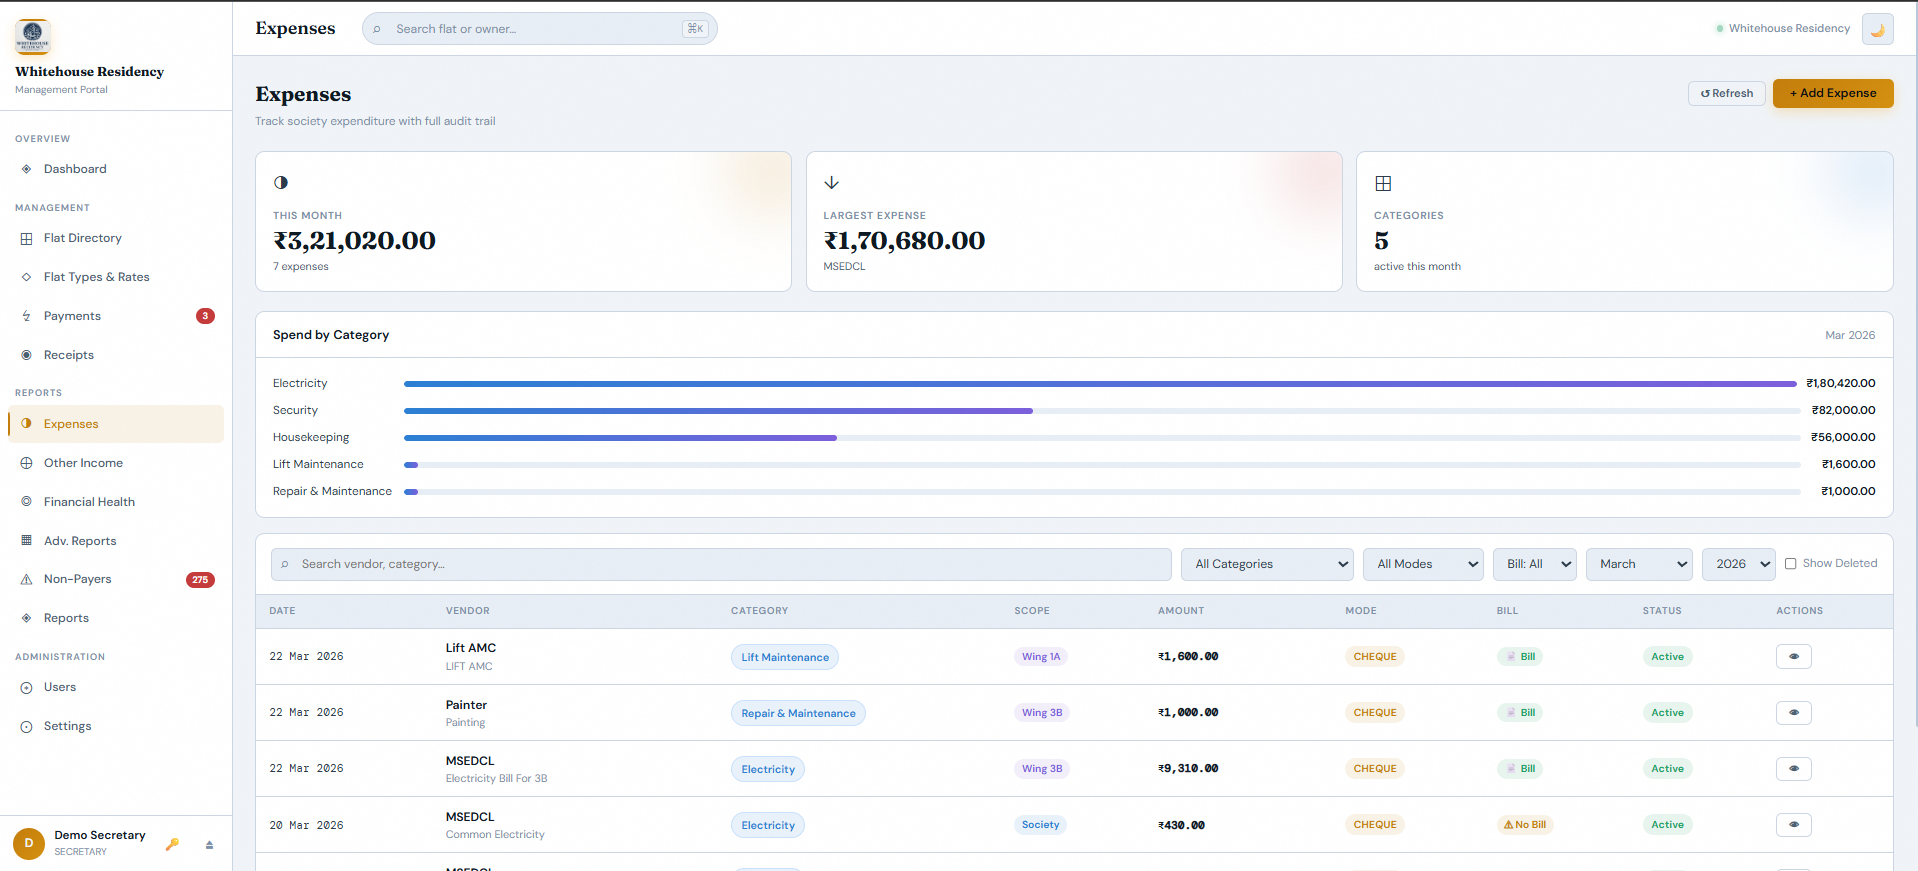The width and height of the screenshot is (1918, 871).
Task: Click the ₹9,310.00 amount cell
Action: (x=1188, y=769)
